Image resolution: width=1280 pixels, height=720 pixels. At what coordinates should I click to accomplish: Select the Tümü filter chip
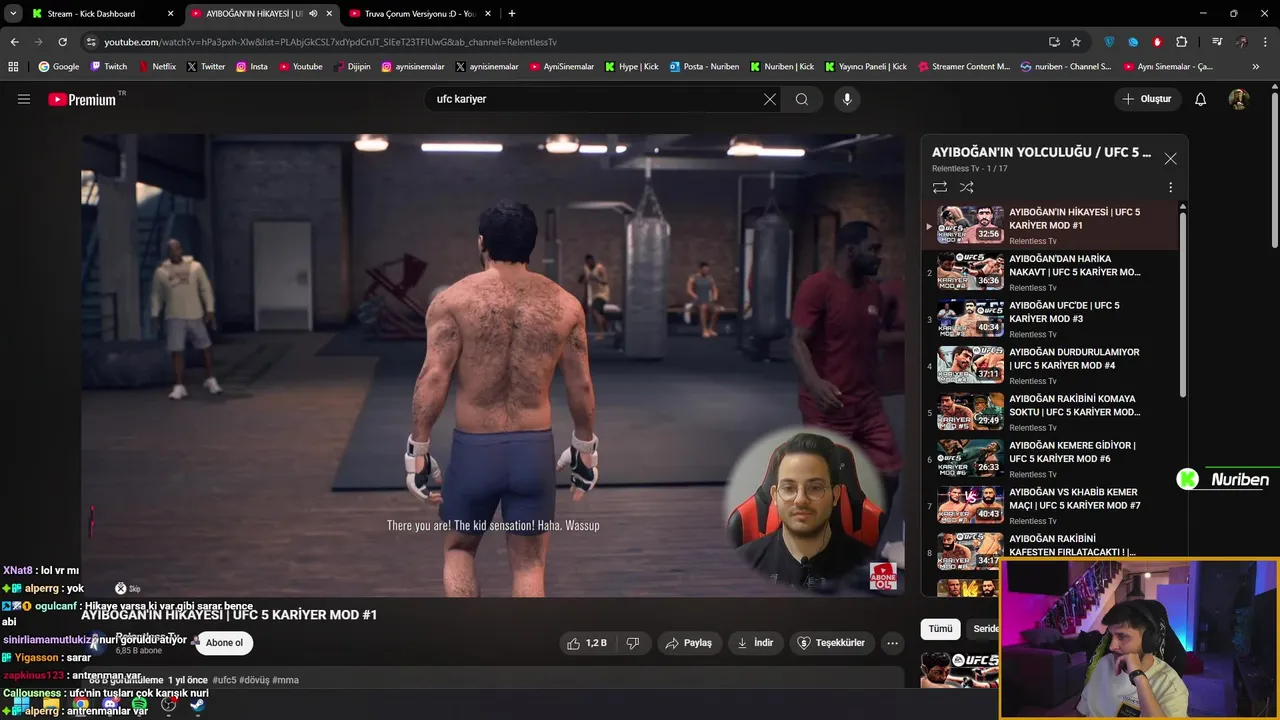[x=940, y=629]
